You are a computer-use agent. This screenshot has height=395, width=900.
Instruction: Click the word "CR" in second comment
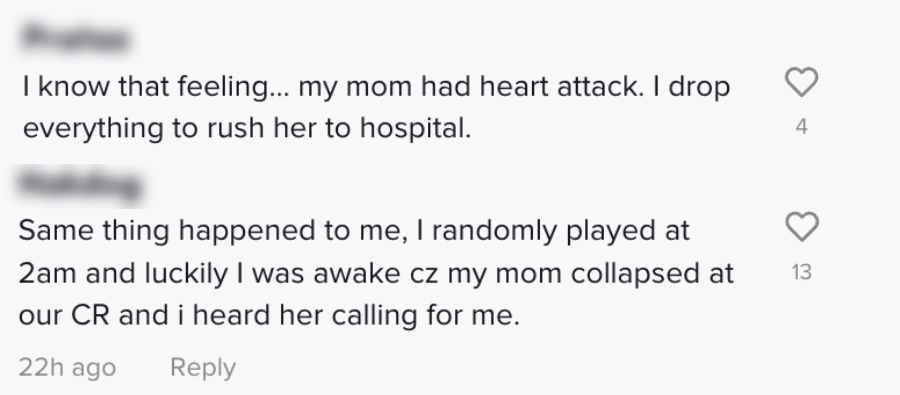(x=90, y=315)
